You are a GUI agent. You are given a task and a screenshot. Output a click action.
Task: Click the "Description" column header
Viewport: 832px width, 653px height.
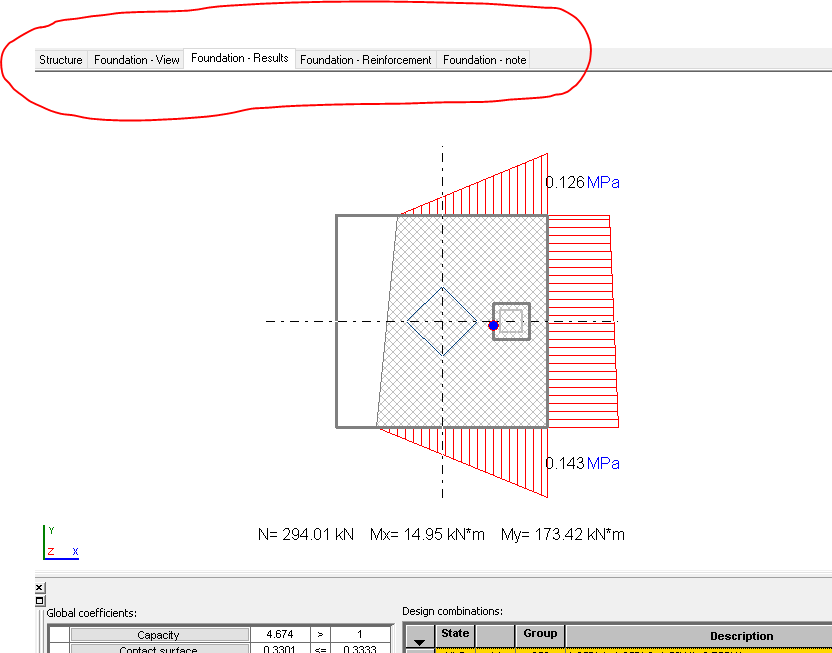[x=741, y=636]
